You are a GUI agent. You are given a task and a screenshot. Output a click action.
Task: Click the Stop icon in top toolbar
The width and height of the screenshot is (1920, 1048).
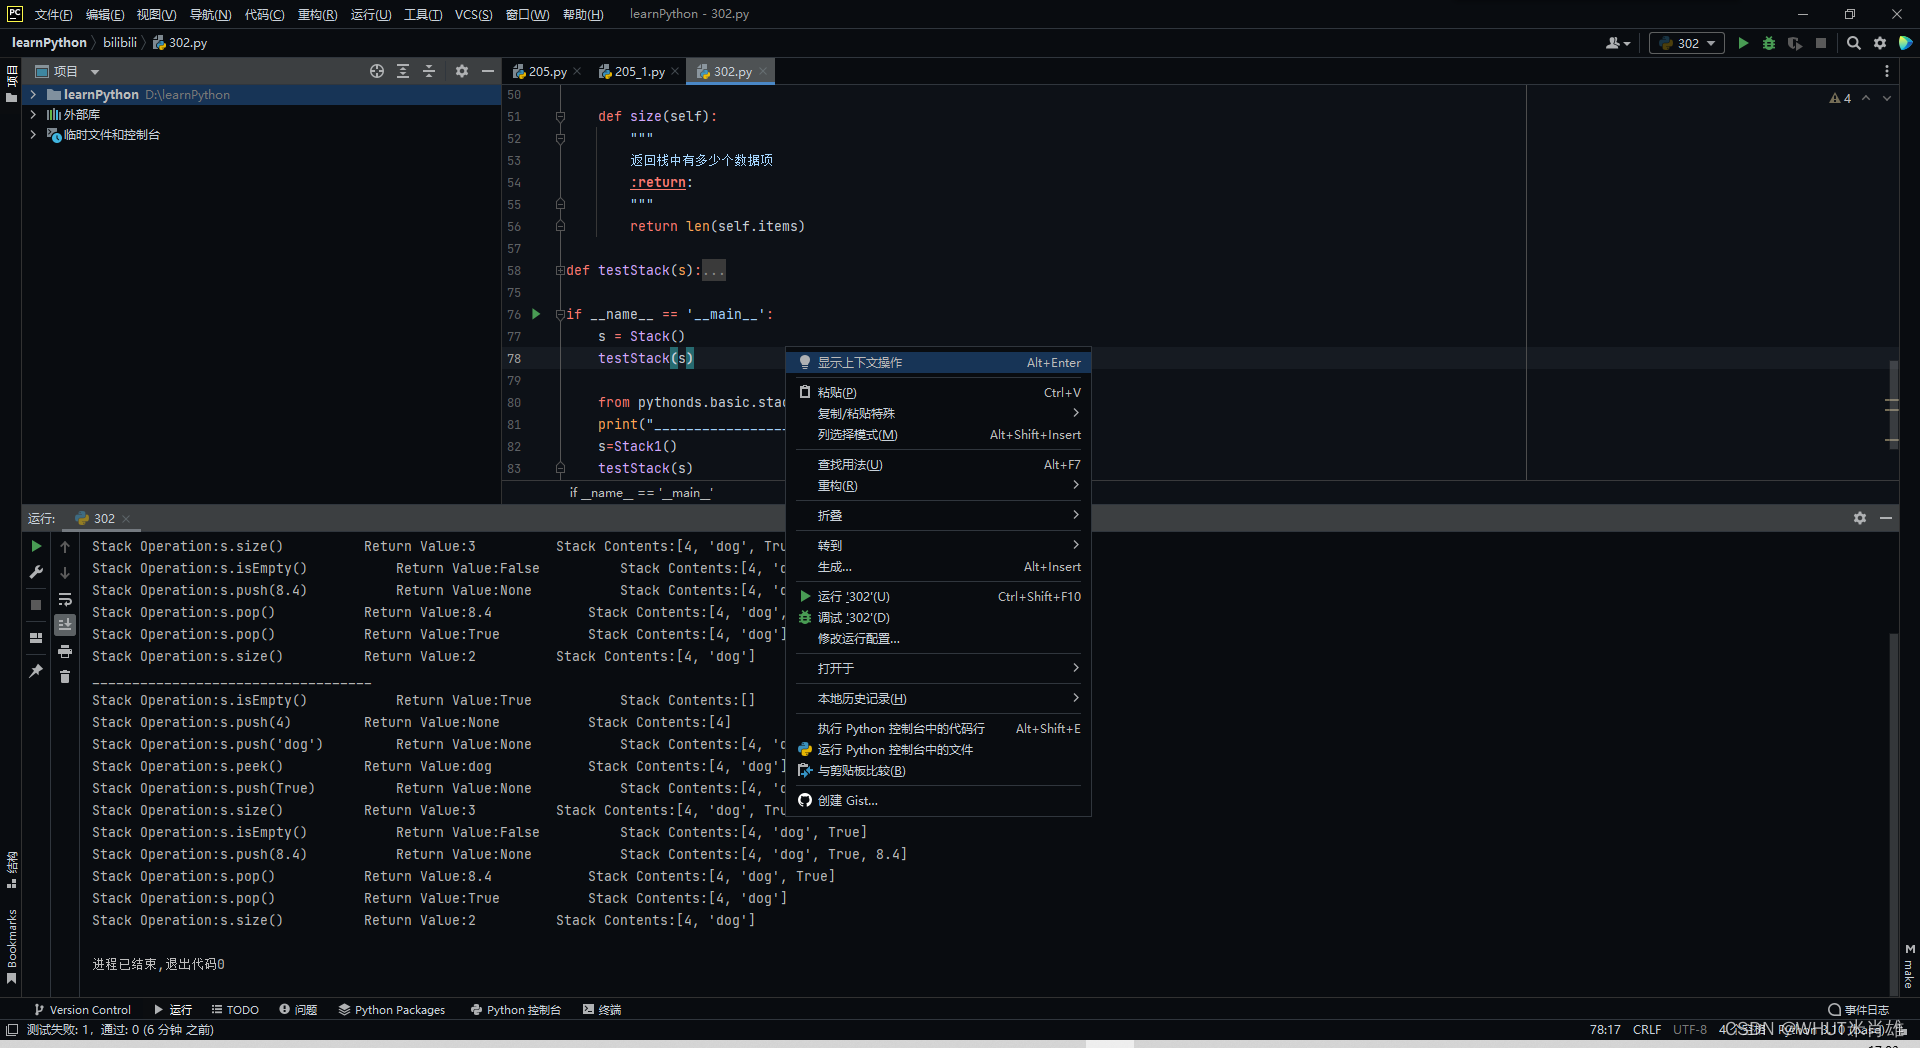click(1822, 43)
